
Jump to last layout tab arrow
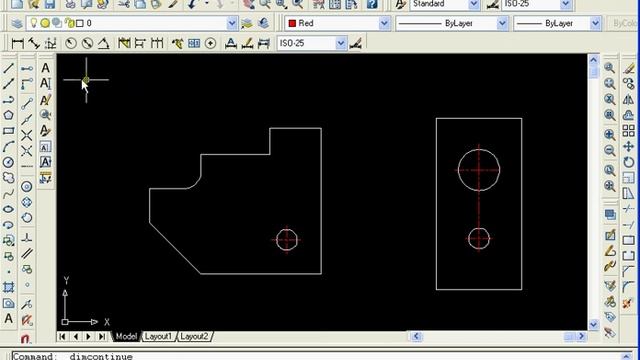[102, 336]
